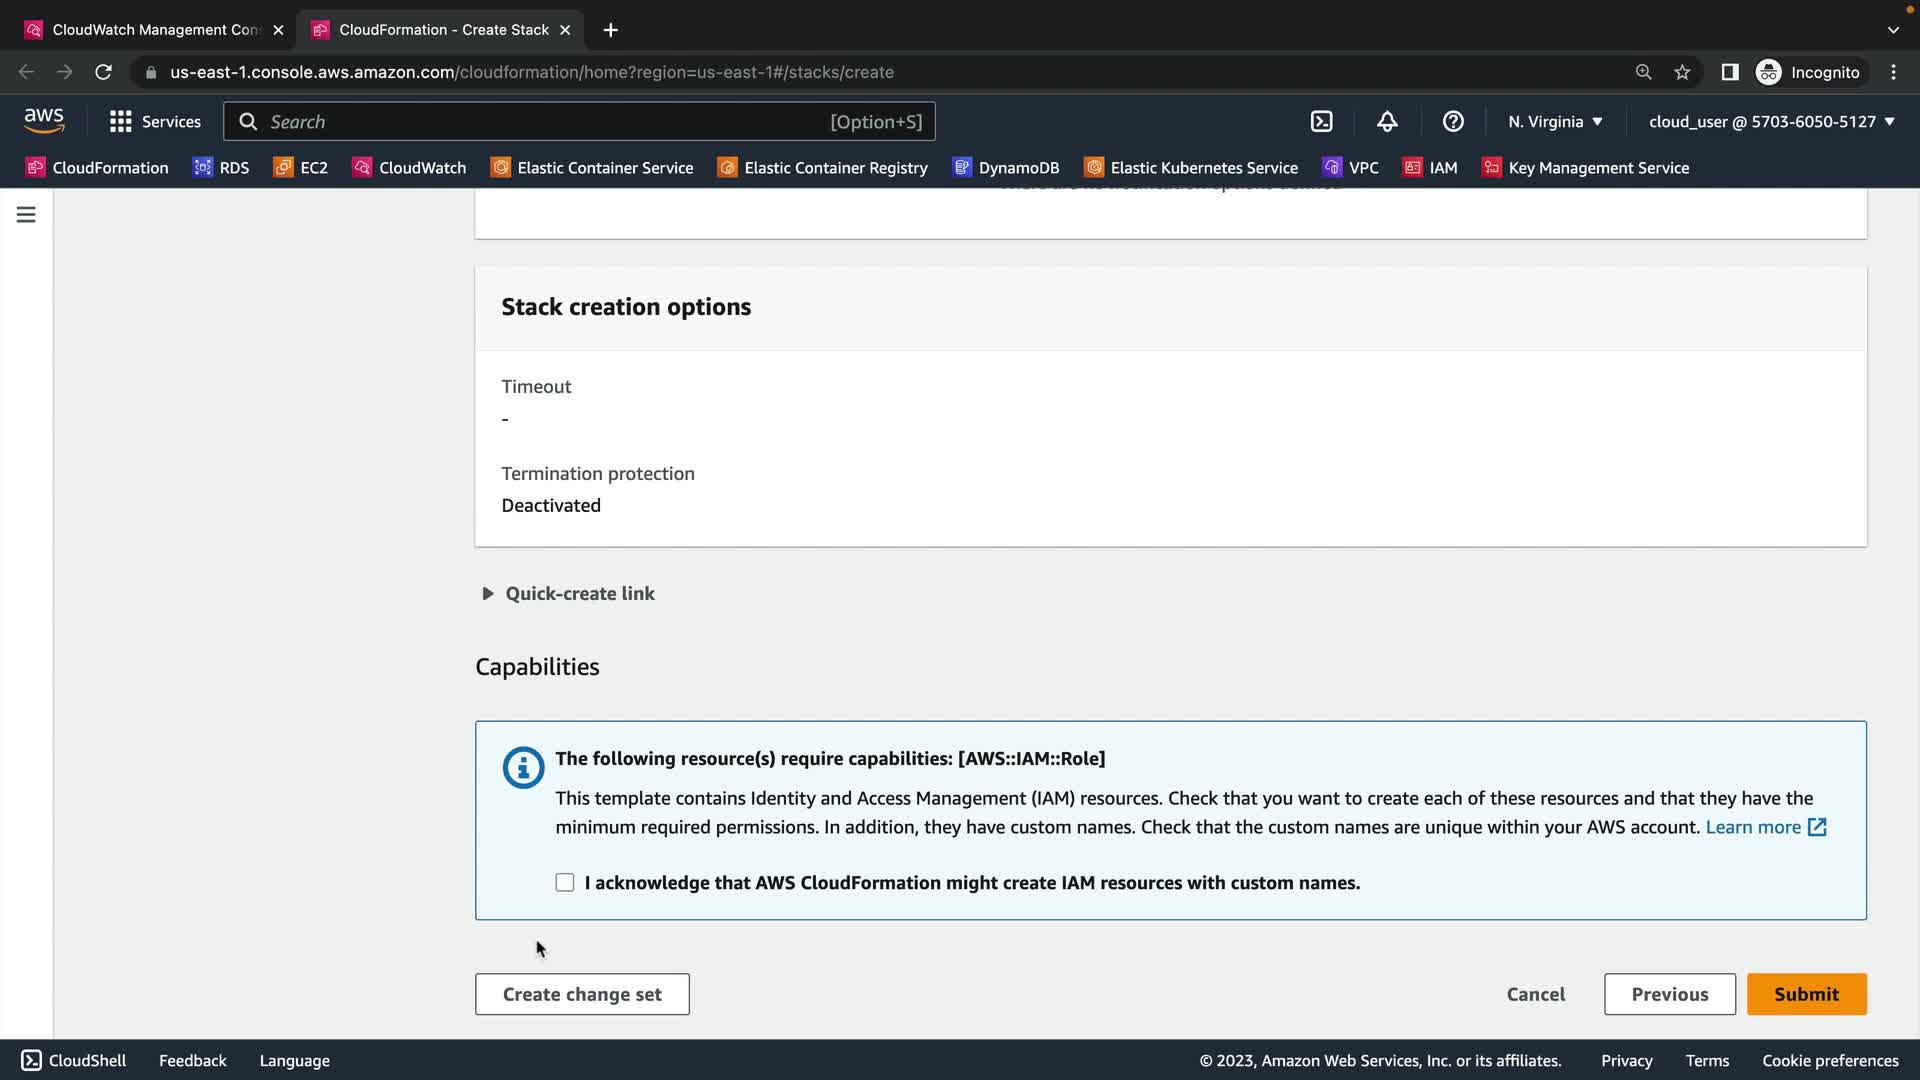The image size is (1920, 1080).
Task: Bookmark the page using the star icon
Action: pos(1682,72)
